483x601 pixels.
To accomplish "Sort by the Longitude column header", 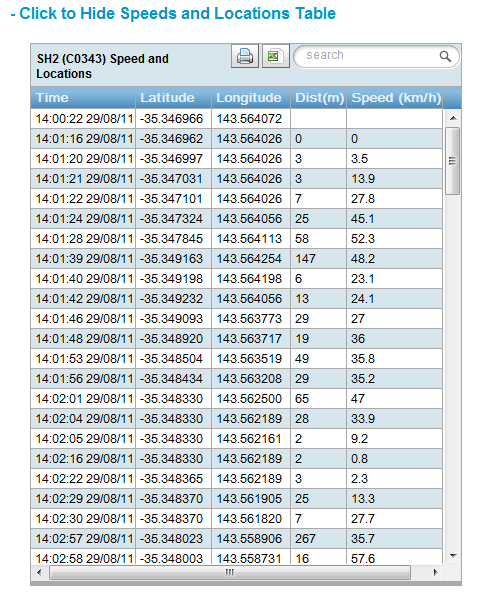I will coord(251,98).
